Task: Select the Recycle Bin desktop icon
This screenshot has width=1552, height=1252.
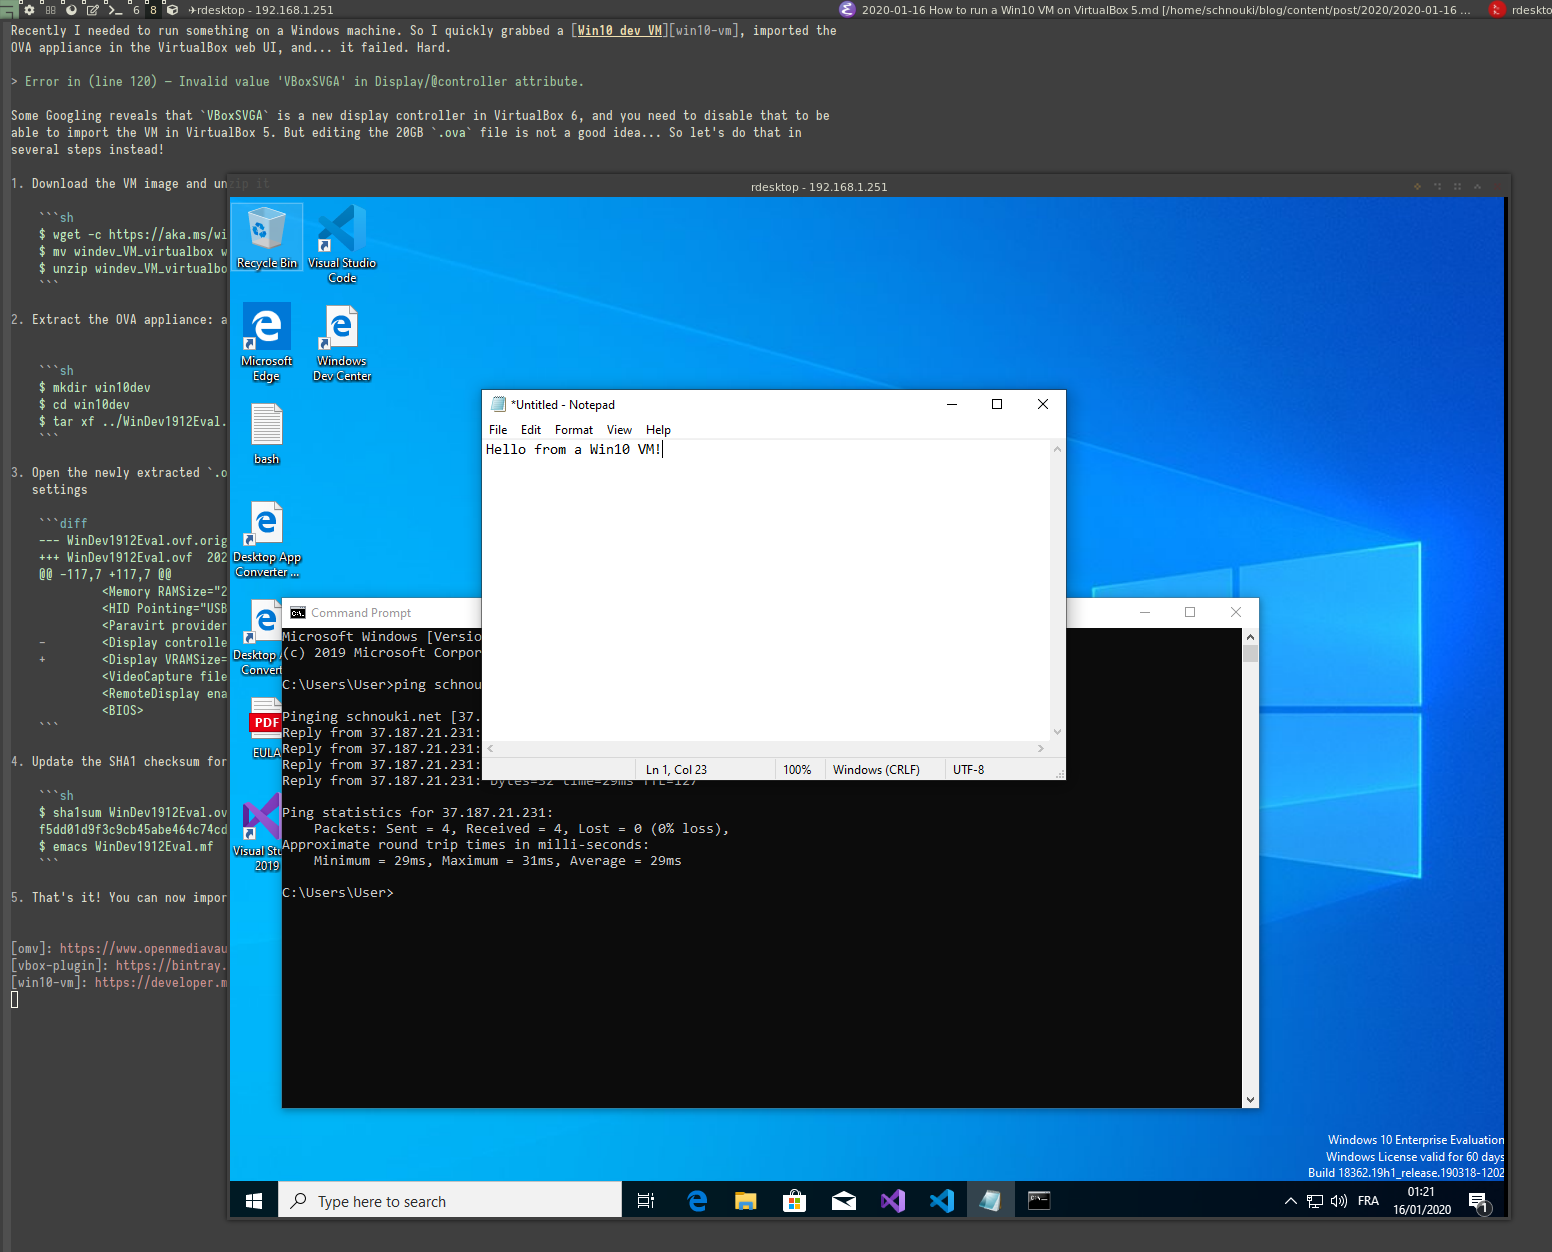Action: [267, 237]
